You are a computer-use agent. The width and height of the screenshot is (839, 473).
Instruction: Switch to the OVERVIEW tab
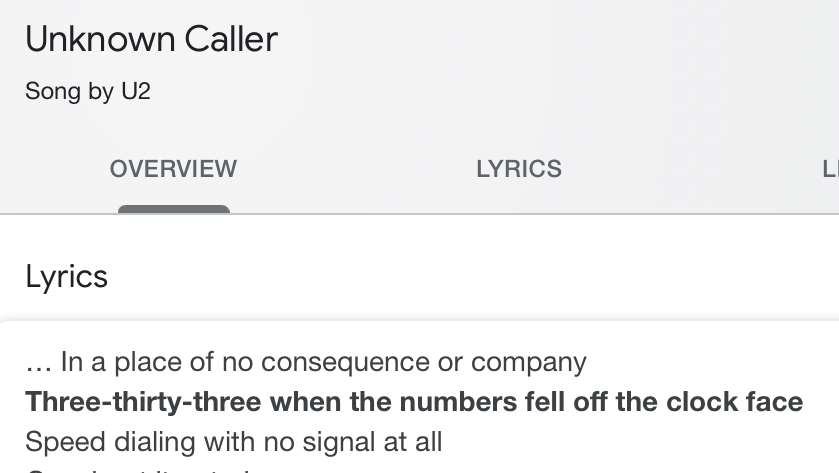pos(173,169)
